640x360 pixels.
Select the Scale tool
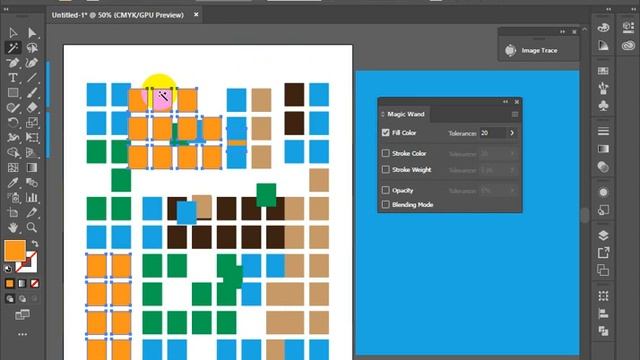[32, 122]
